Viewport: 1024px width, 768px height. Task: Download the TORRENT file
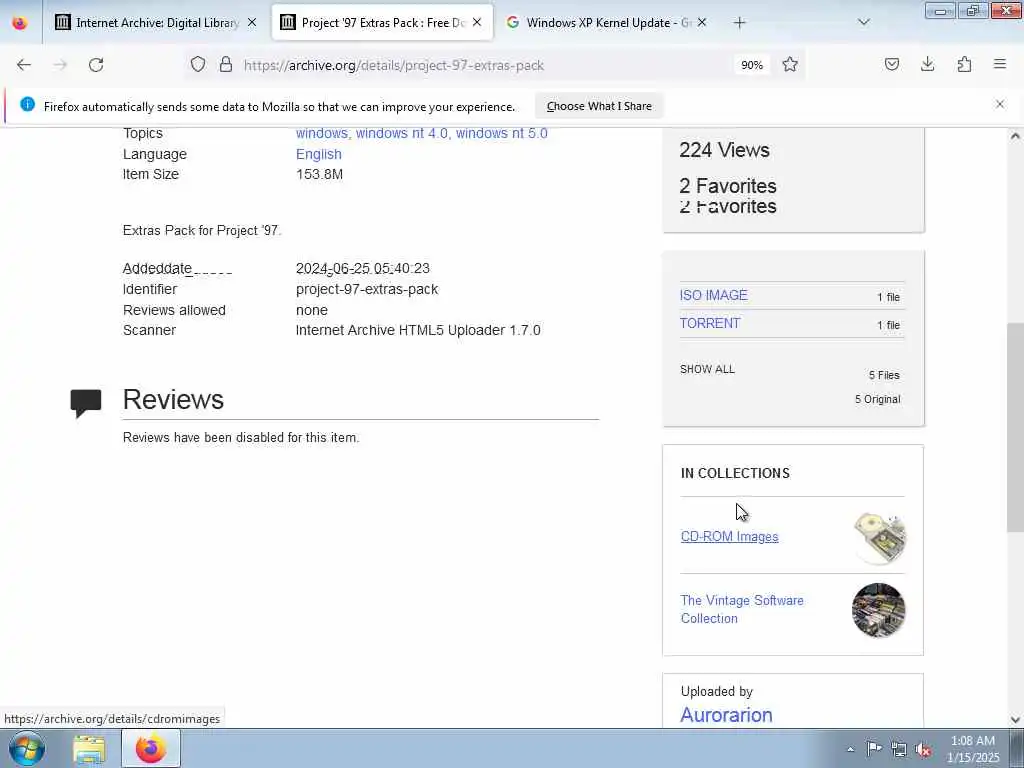pyautogui.click(x=710, y=323)
